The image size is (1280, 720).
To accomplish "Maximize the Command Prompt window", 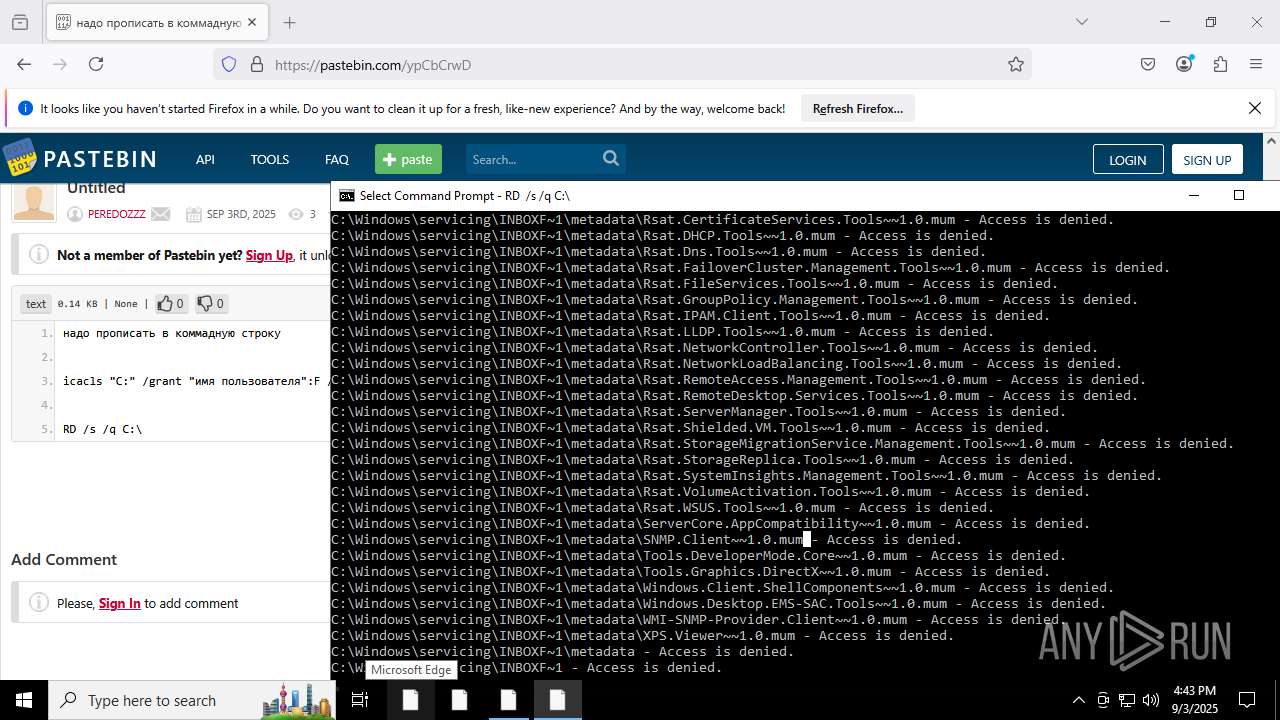I will click(x=1238, y=195).
